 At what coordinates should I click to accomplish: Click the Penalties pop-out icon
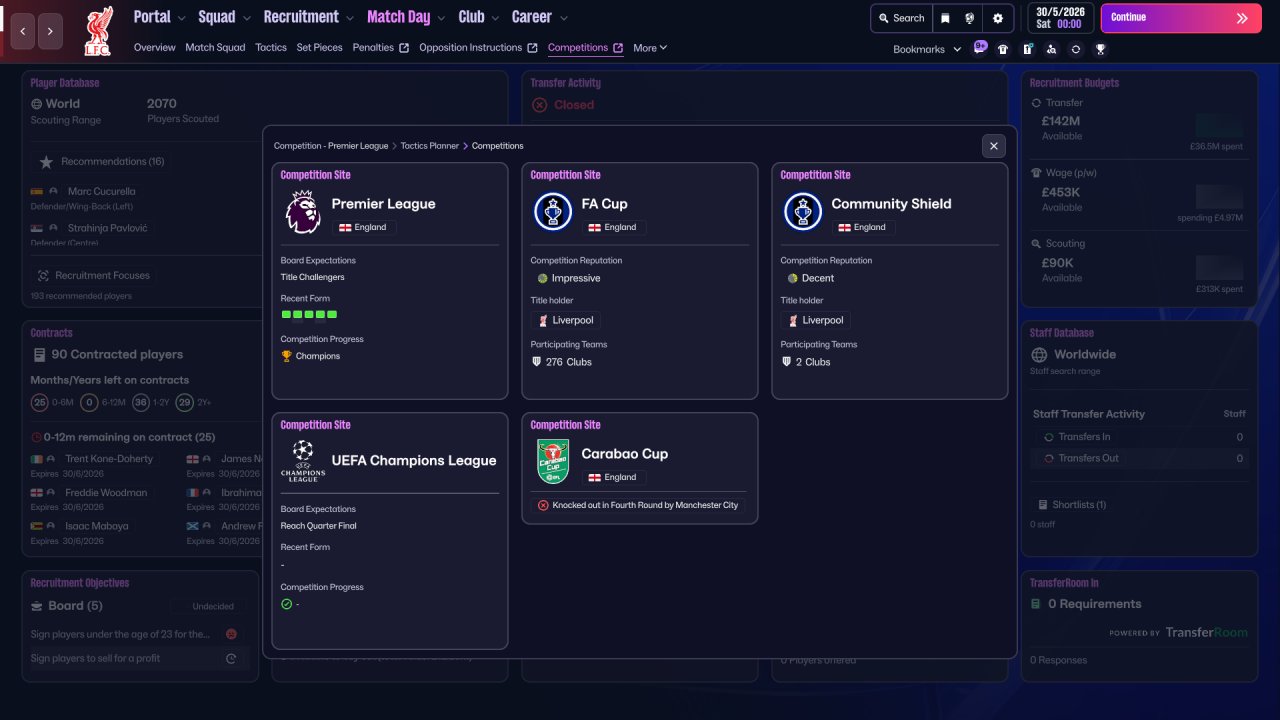(404, 48)
